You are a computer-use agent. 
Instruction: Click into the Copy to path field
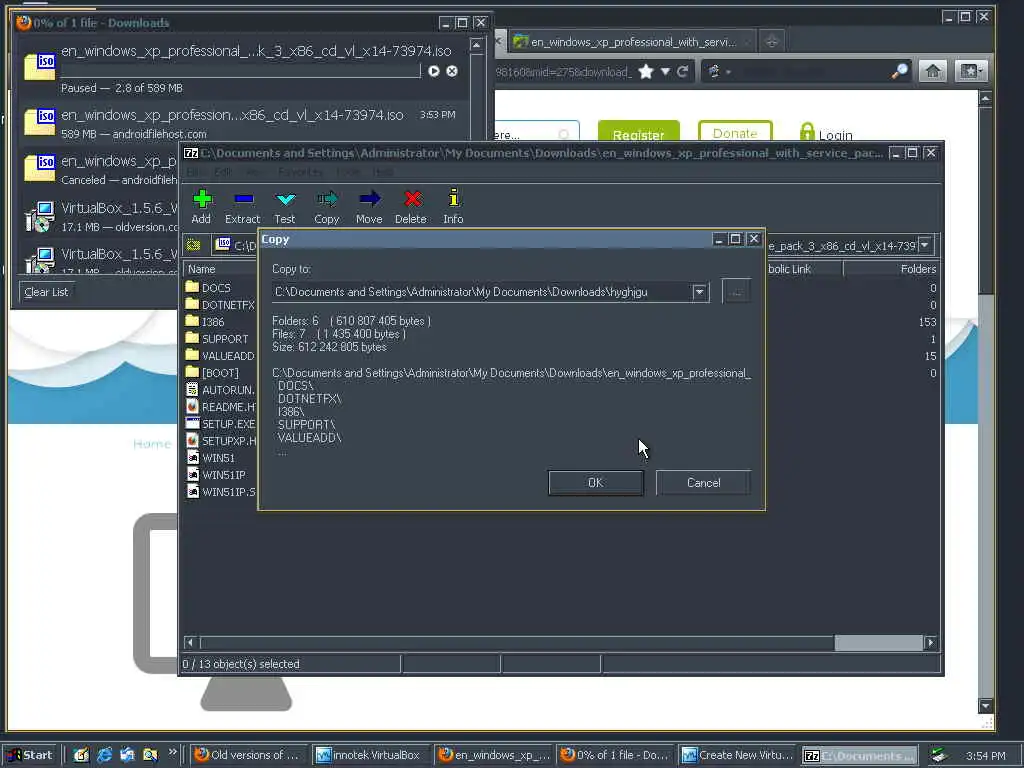pos(483,292)
